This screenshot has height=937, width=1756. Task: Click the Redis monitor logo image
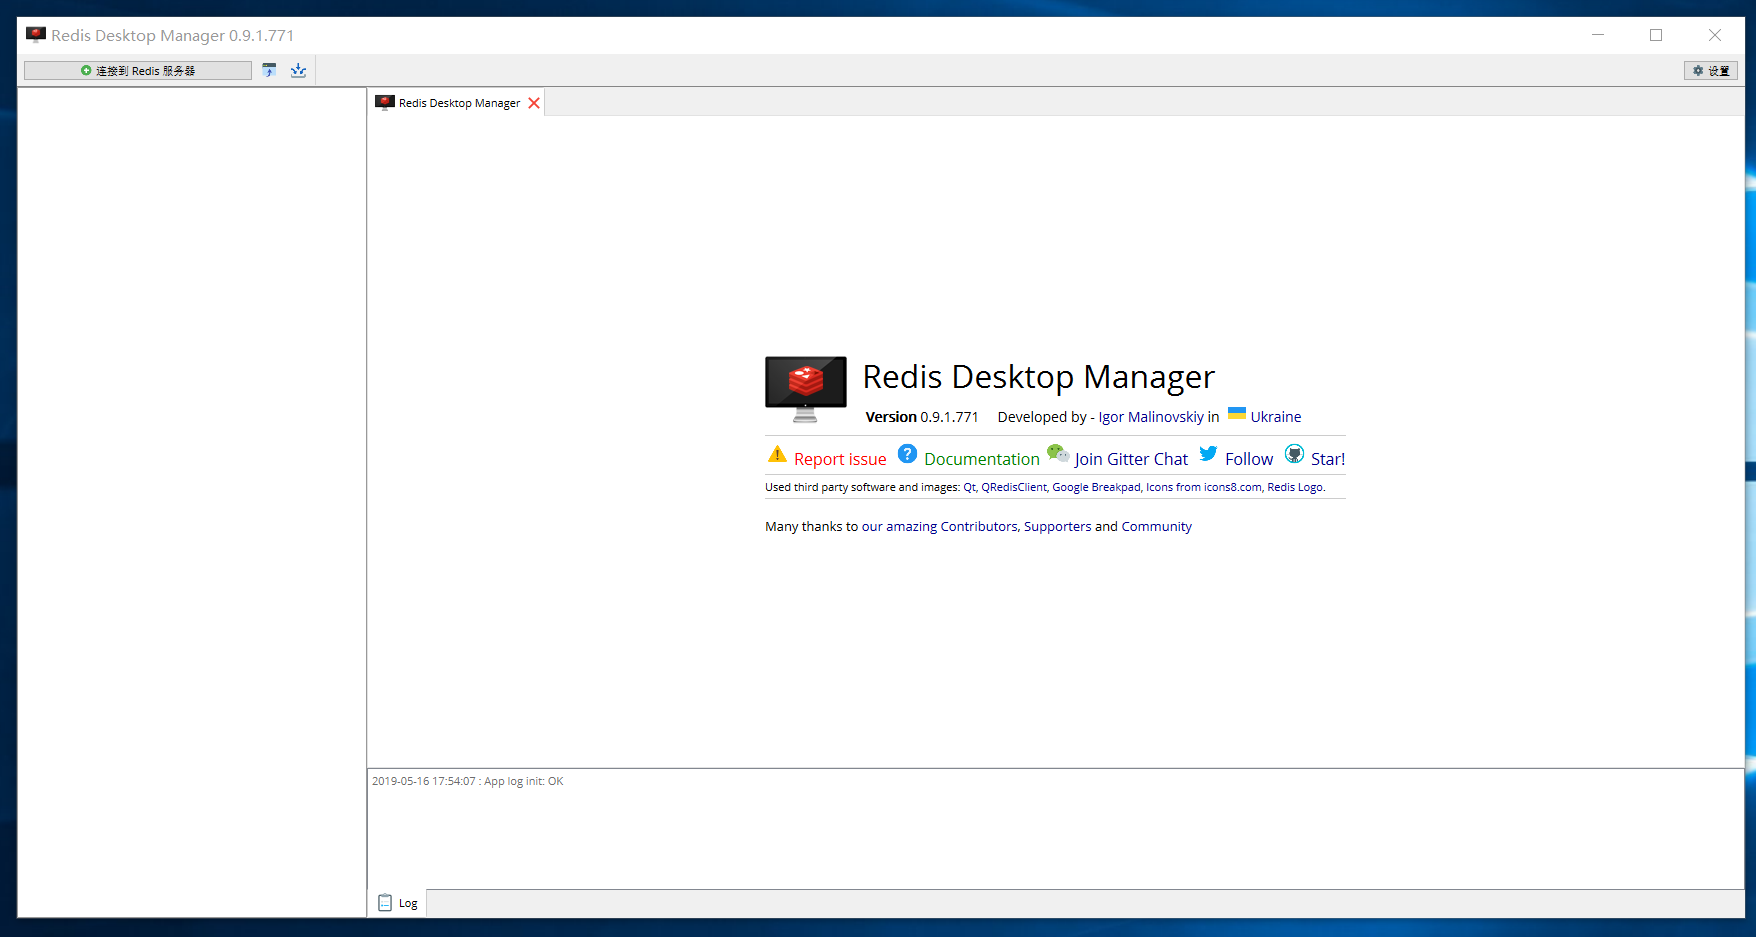tap(805, 388)
